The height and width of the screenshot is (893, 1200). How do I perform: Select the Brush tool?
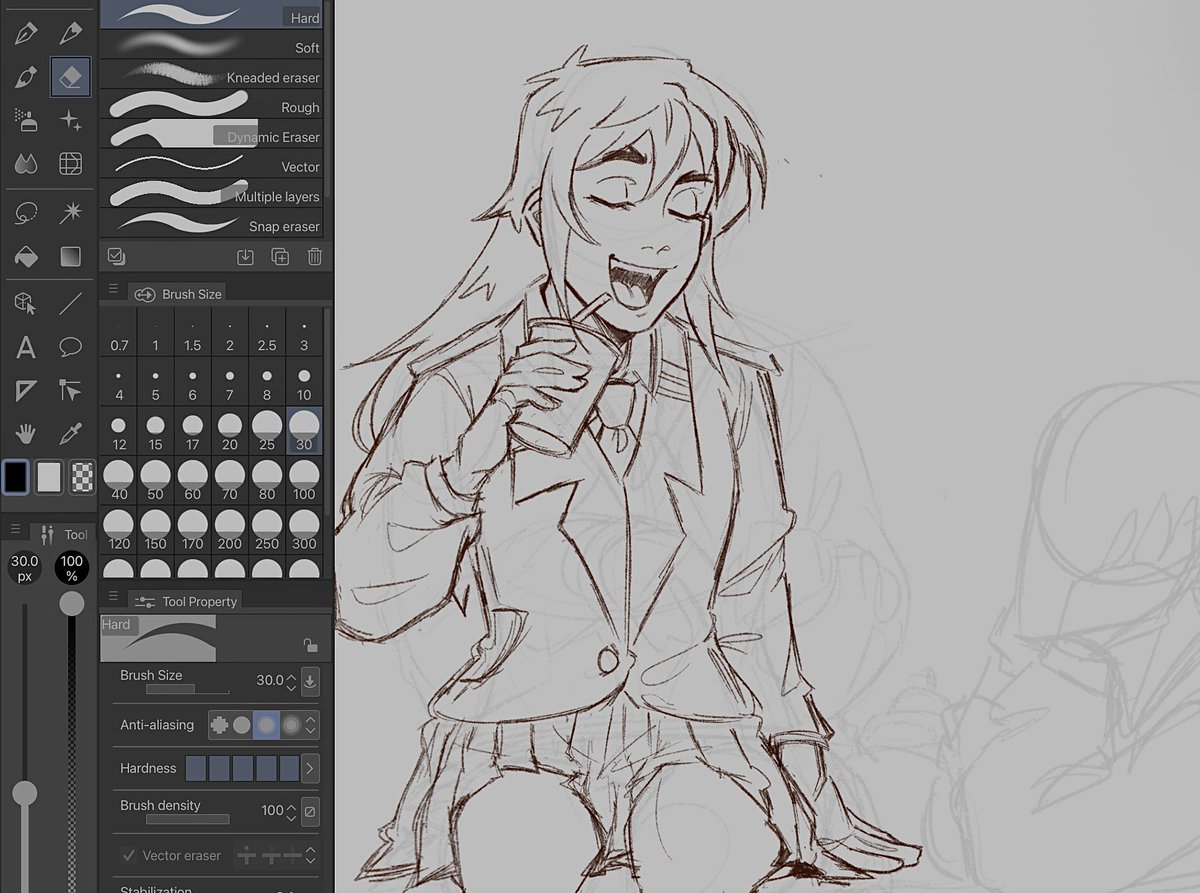[x=26, y=77]
